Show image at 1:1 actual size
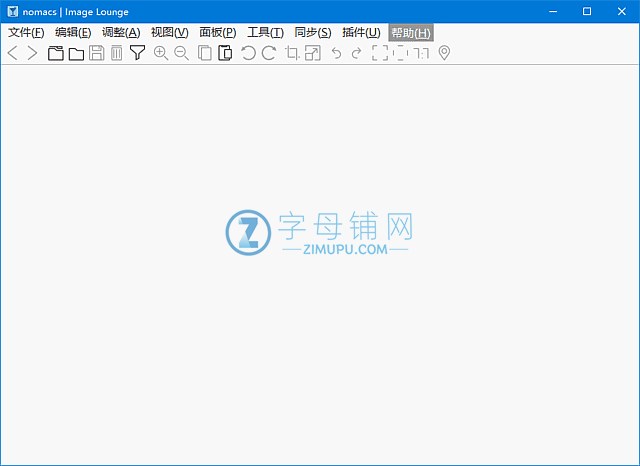 pyautogui.click(x=422, y=53)
